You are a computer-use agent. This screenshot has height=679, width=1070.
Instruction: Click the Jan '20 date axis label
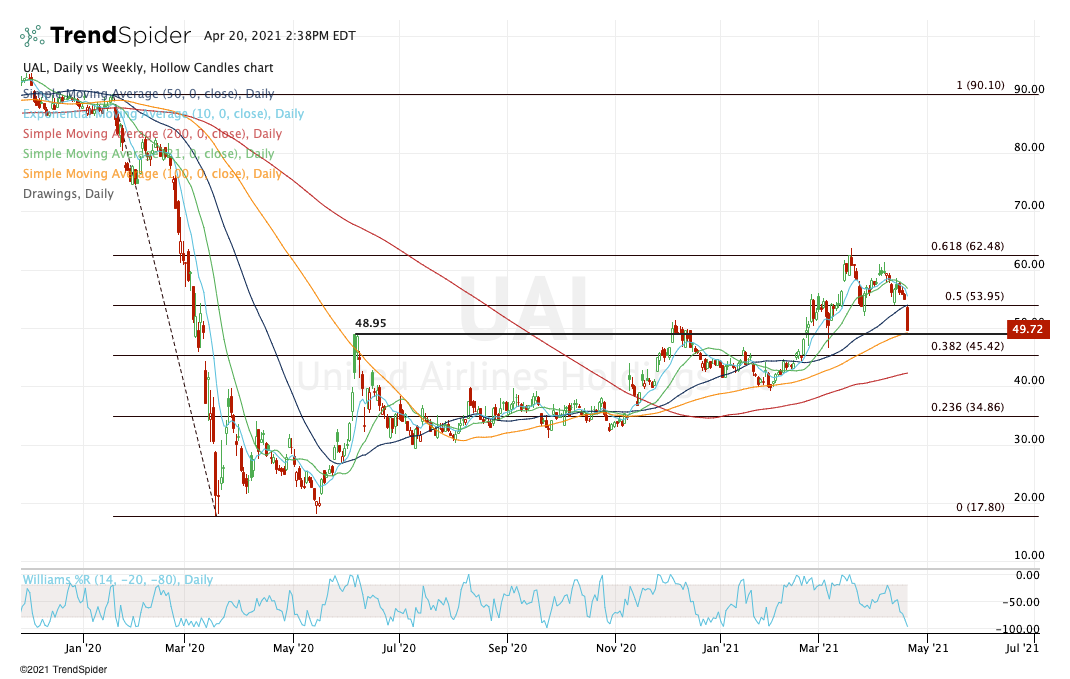tap(83, 648)
